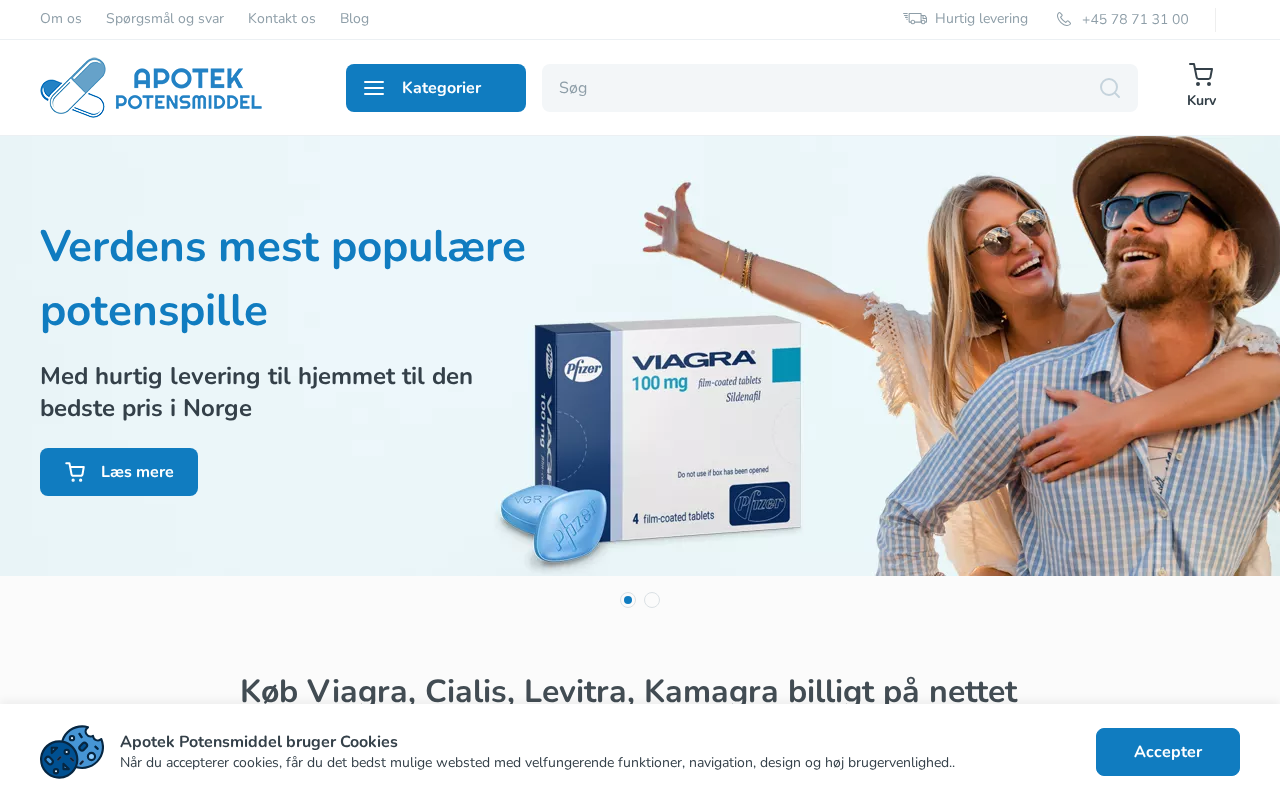
Task: Click the hamburger menu icon in Kategorier
Action: point(374,88)
